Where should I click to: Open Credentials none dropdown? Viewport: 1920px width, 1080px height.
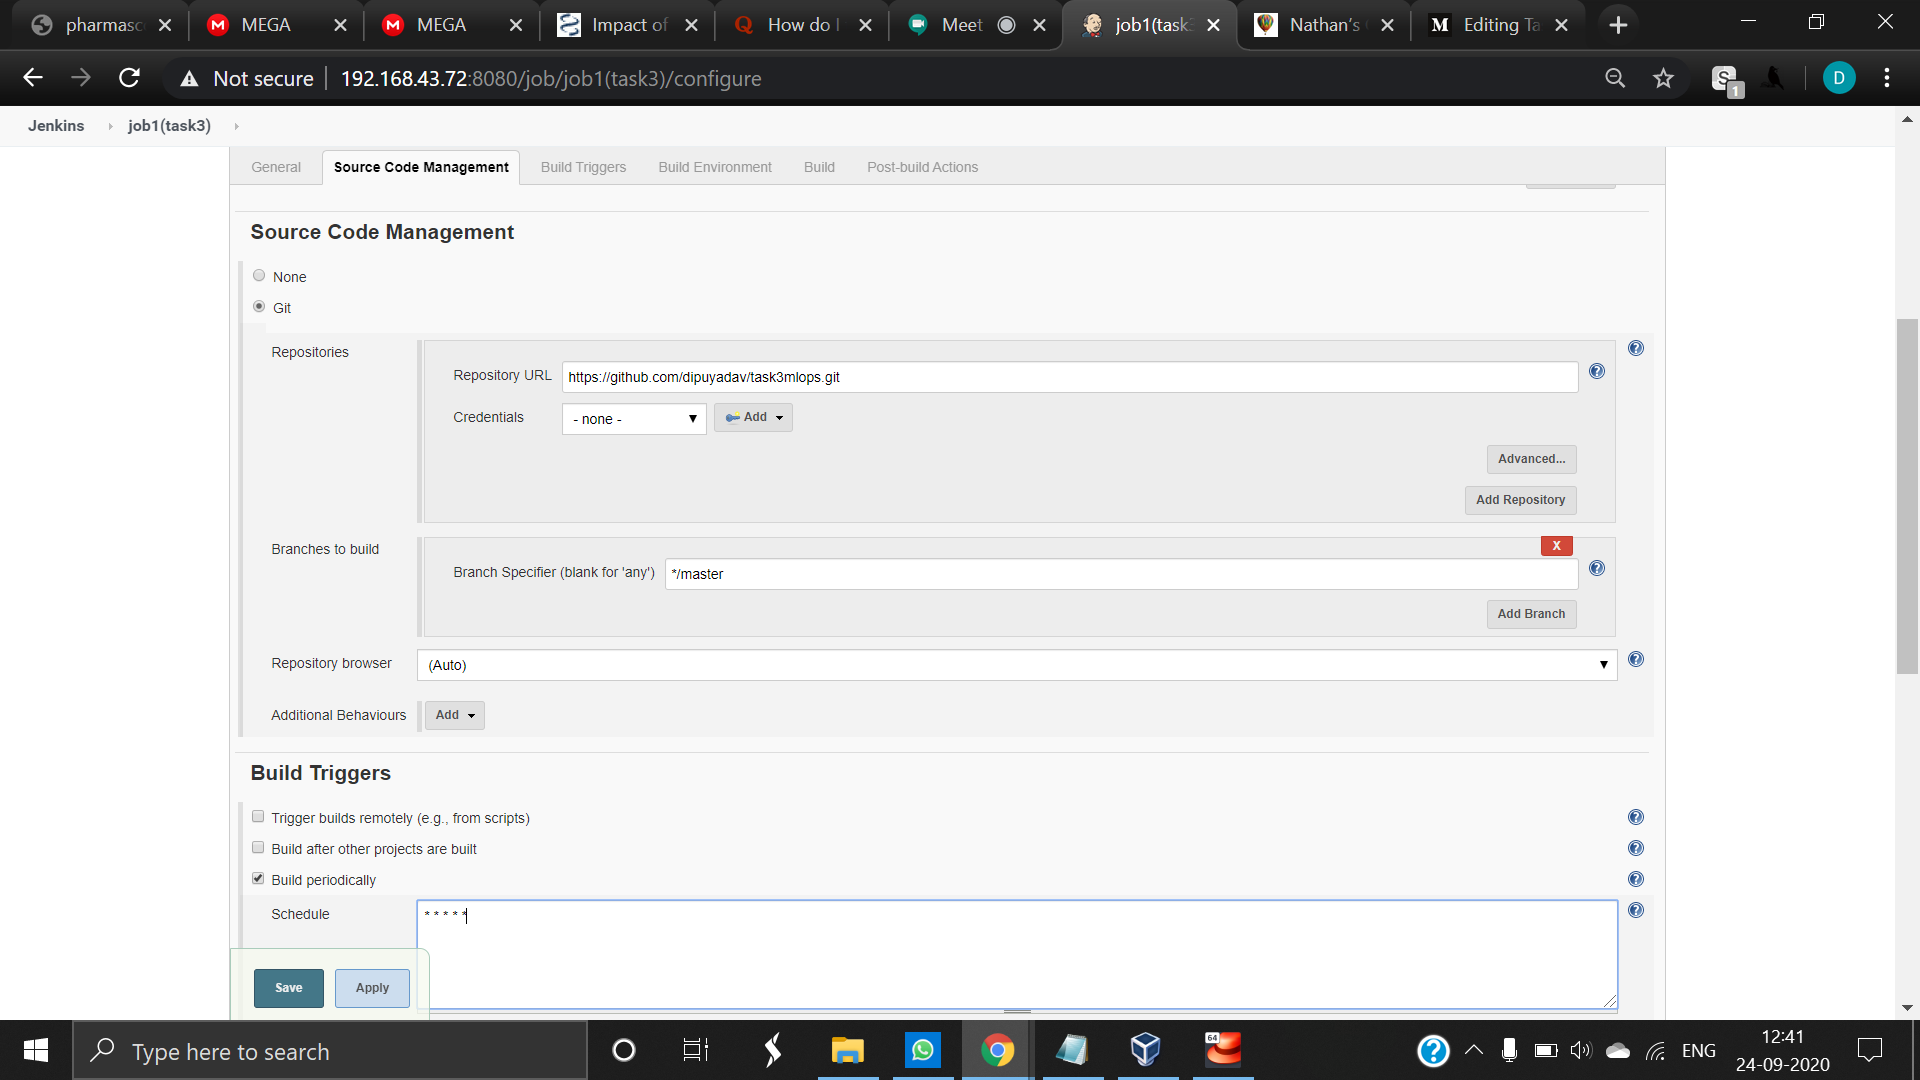pos(633,419)
